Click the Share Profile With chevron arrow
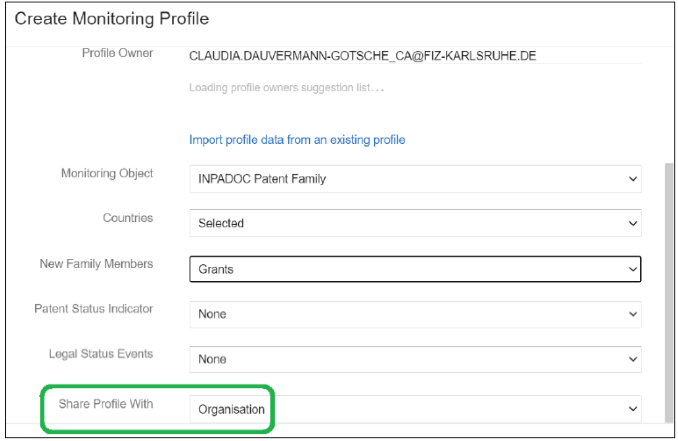 click(633, 409)
